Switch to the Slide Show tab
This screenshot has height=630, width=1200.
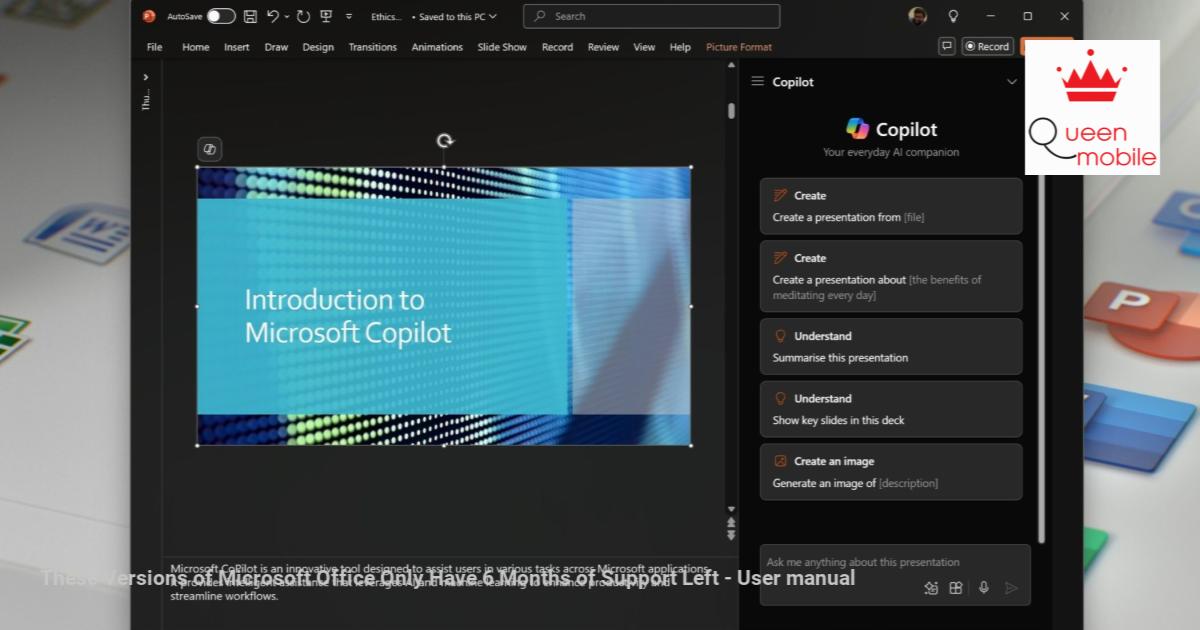coord(502,47)
